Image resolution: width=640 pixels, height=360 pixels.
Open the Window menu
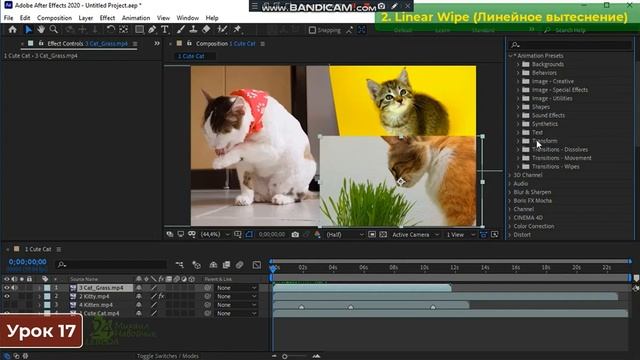[188, 18]
